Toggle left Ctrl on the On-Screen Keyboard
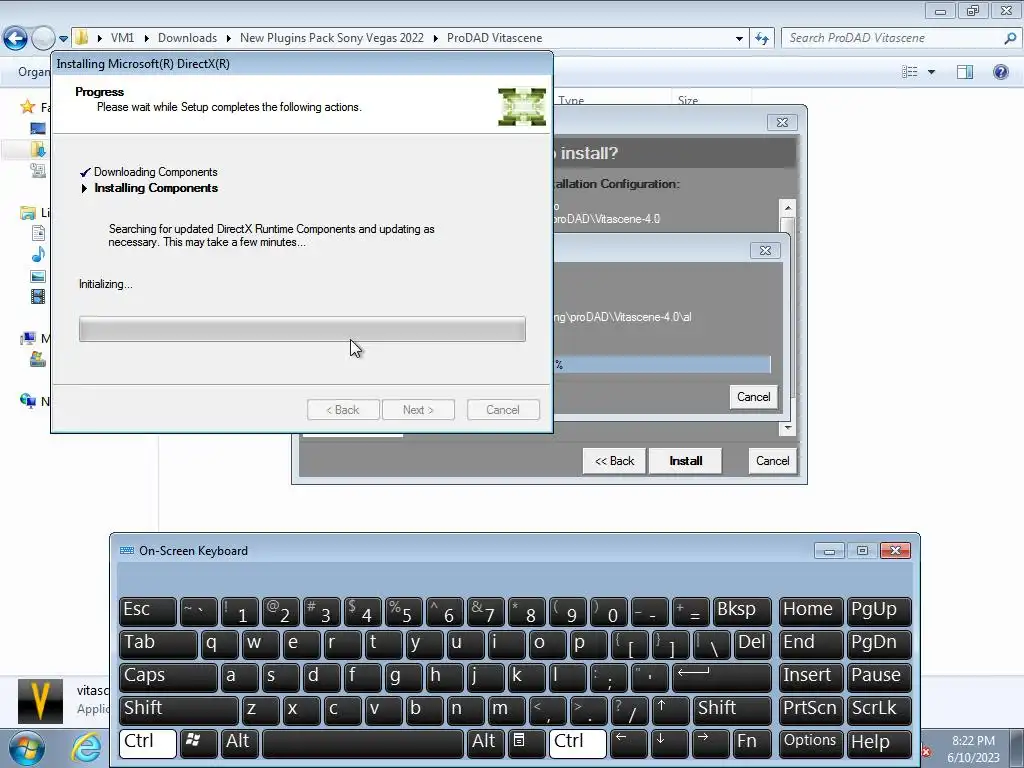The height and width of the screenshot is (768, 1024). coord(148,743)
